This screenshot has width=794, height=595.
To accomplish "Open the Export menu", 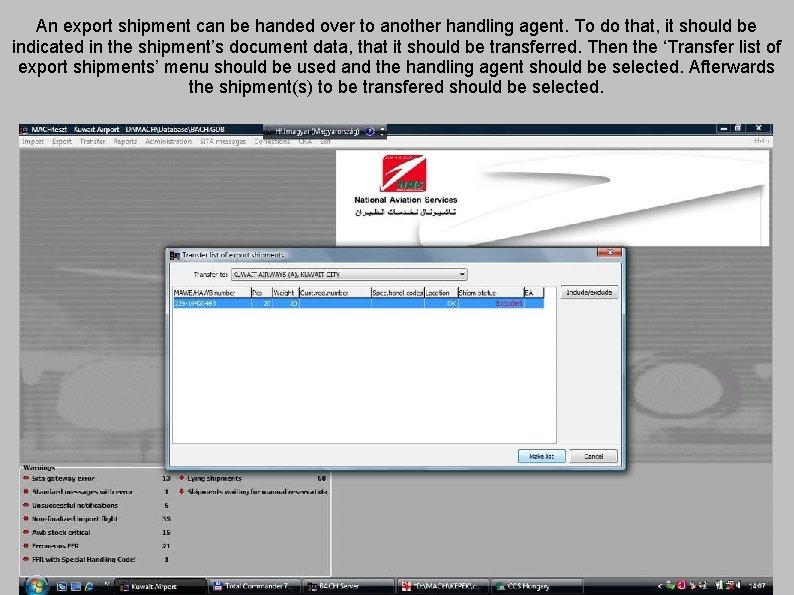I will [62, 142].
